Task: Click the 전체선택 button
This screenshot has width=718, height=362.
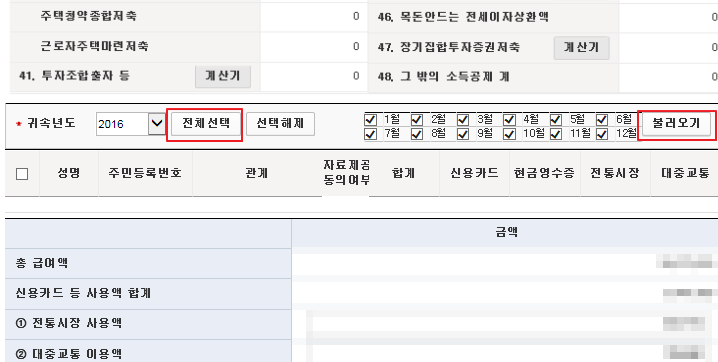Action: click(206, 124)
